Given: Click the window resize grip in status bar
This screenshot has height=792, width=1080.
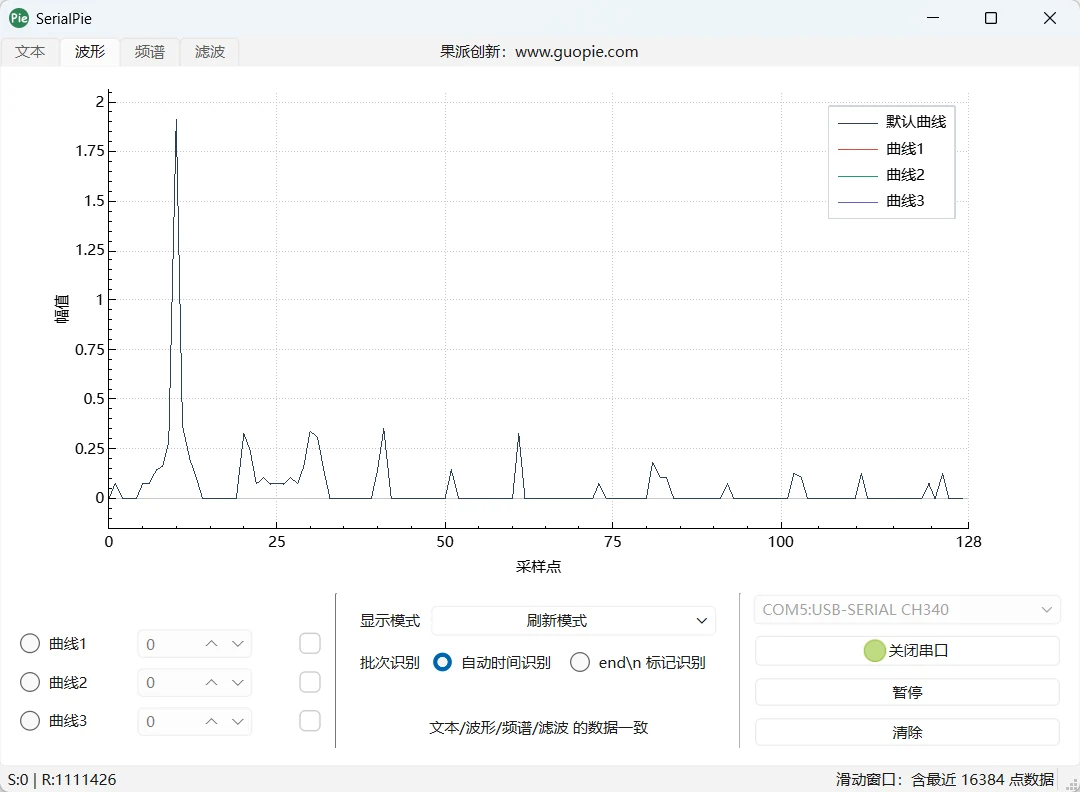Looking at the screenshot, I should tap(1071, 784).
